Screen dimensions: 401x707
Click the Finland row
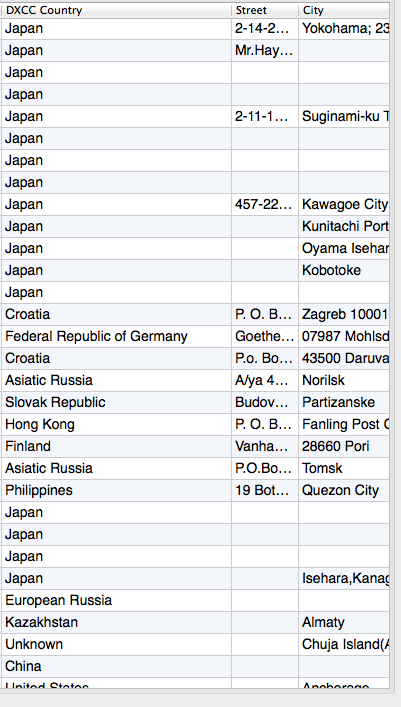195,446
